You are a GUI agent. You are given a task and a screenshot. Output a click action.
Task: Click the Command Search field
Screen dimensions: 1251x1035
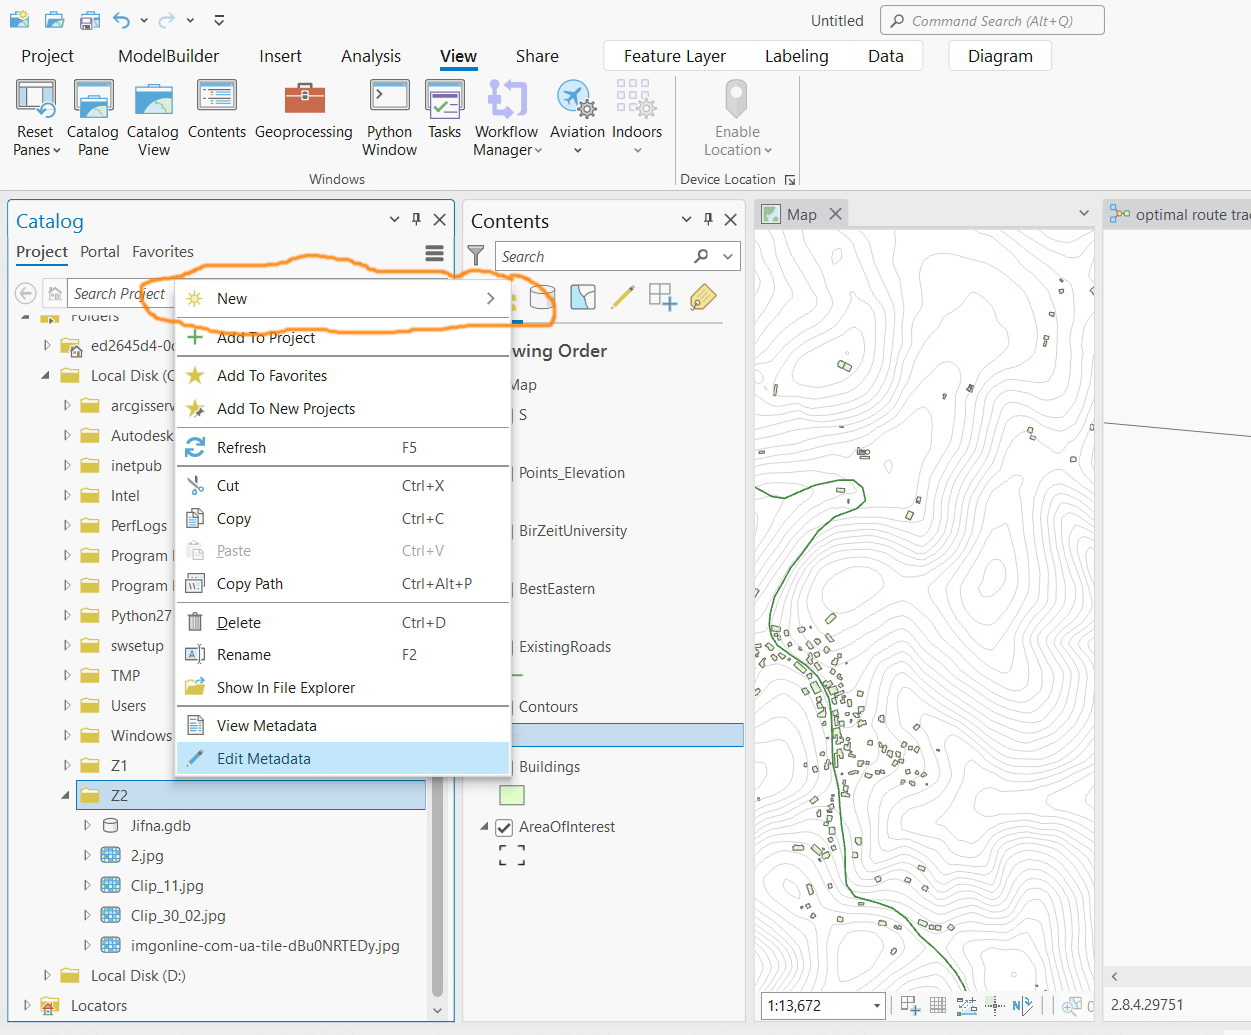point(992,21)
